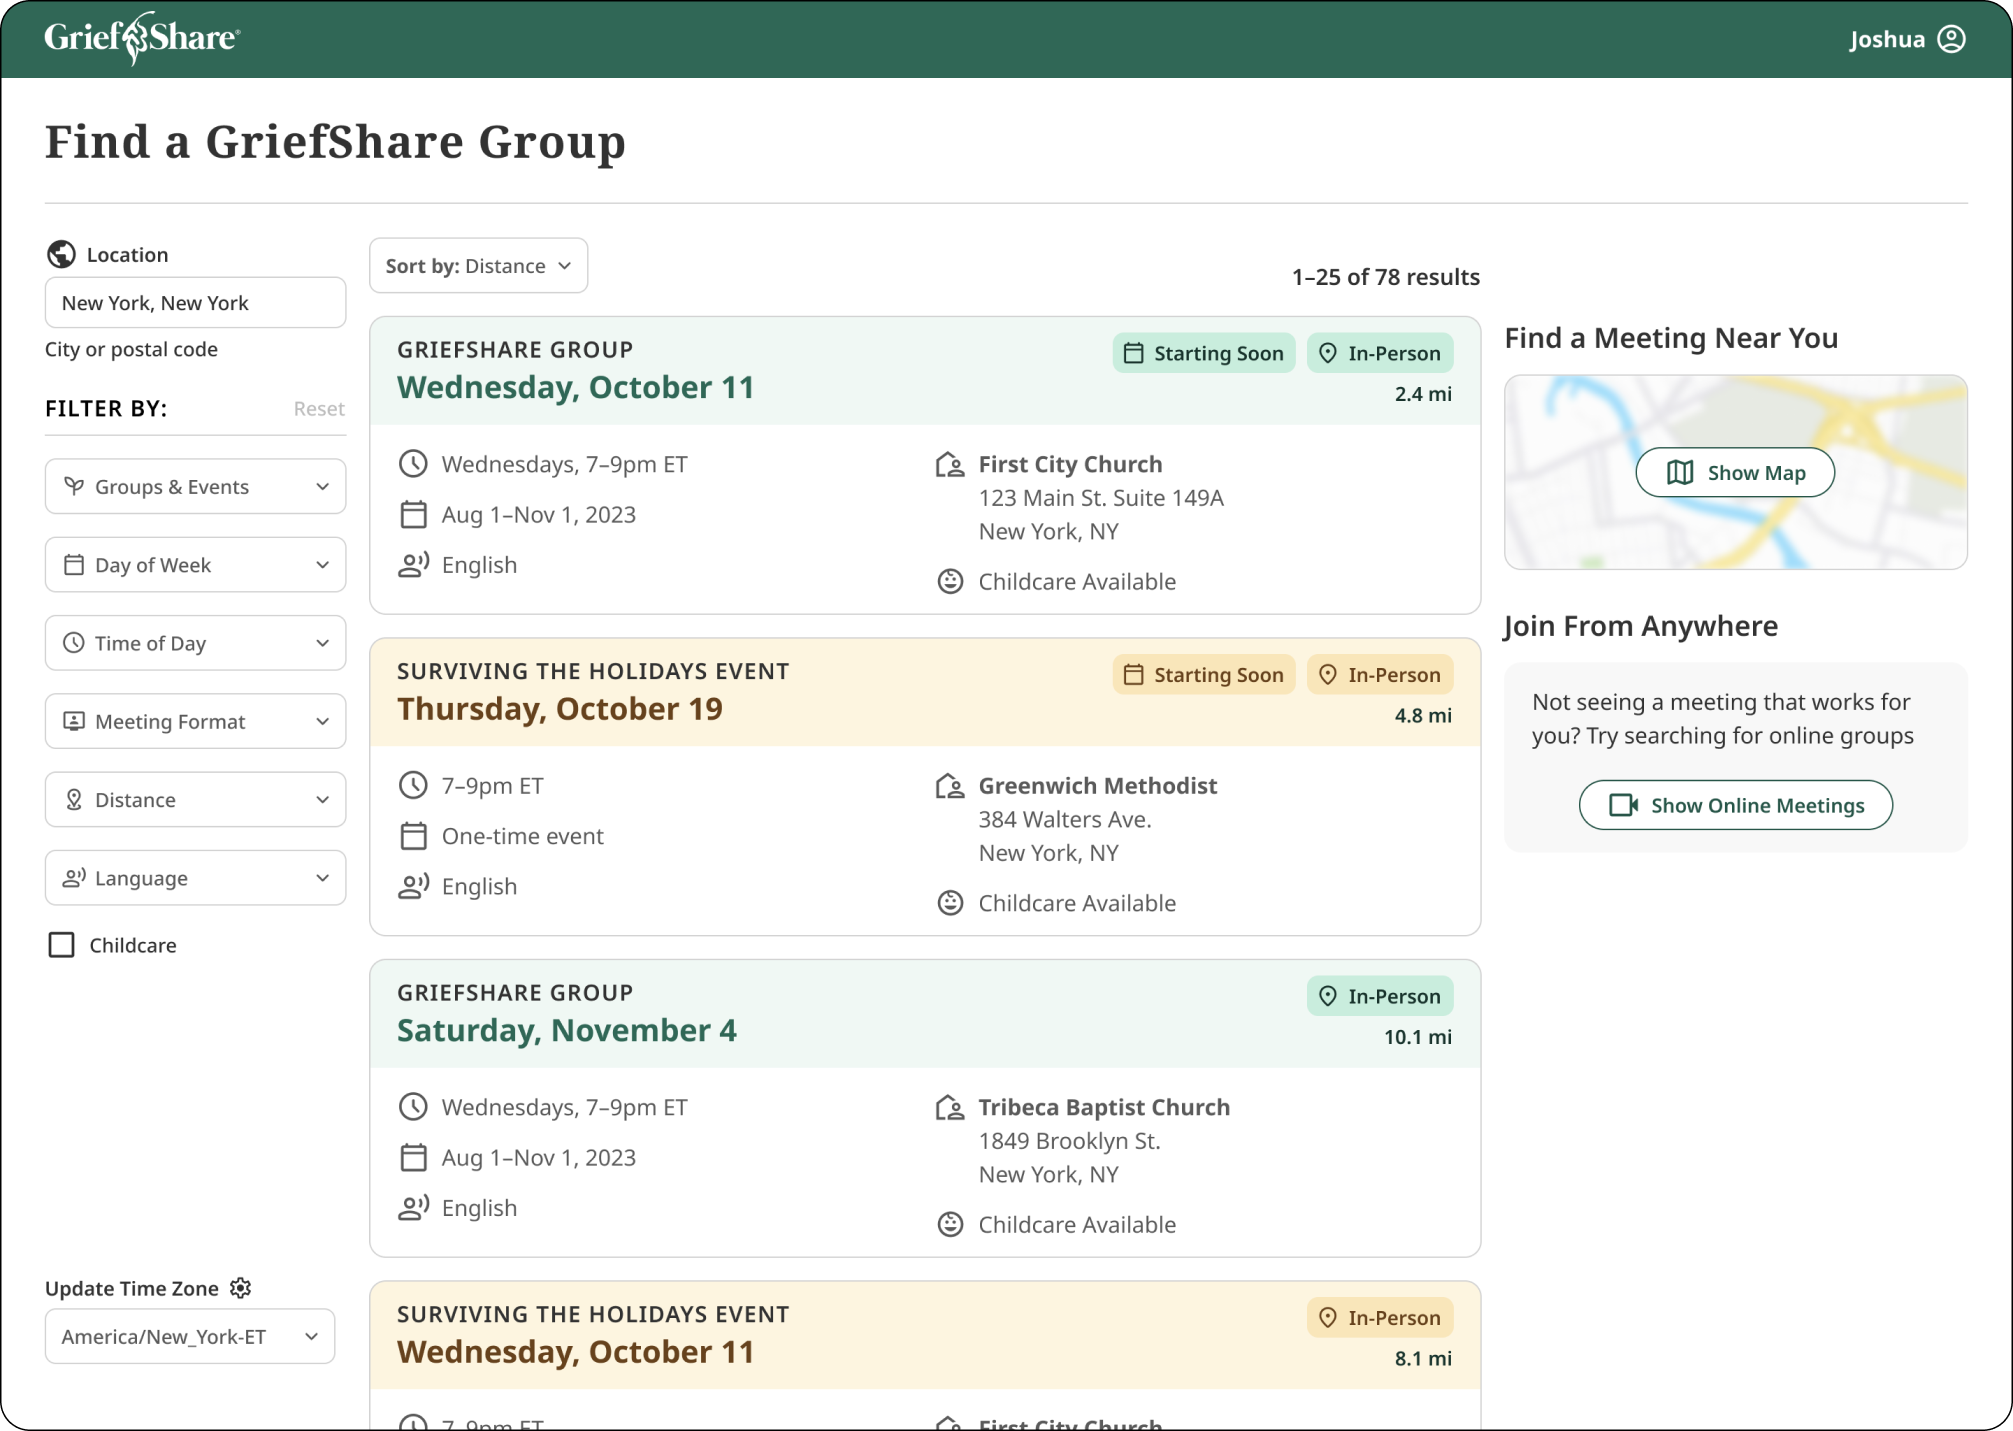The image size is (2013, 1431).
Task: Expand the Meeting Format filter
Action: coord(195,722)
